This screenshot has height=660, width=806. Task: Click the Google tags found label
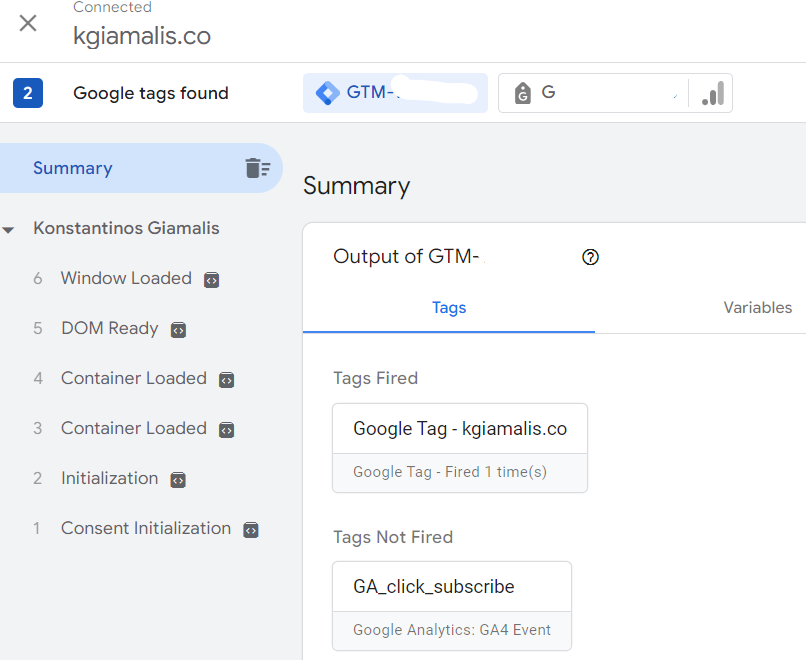[151, 93]
